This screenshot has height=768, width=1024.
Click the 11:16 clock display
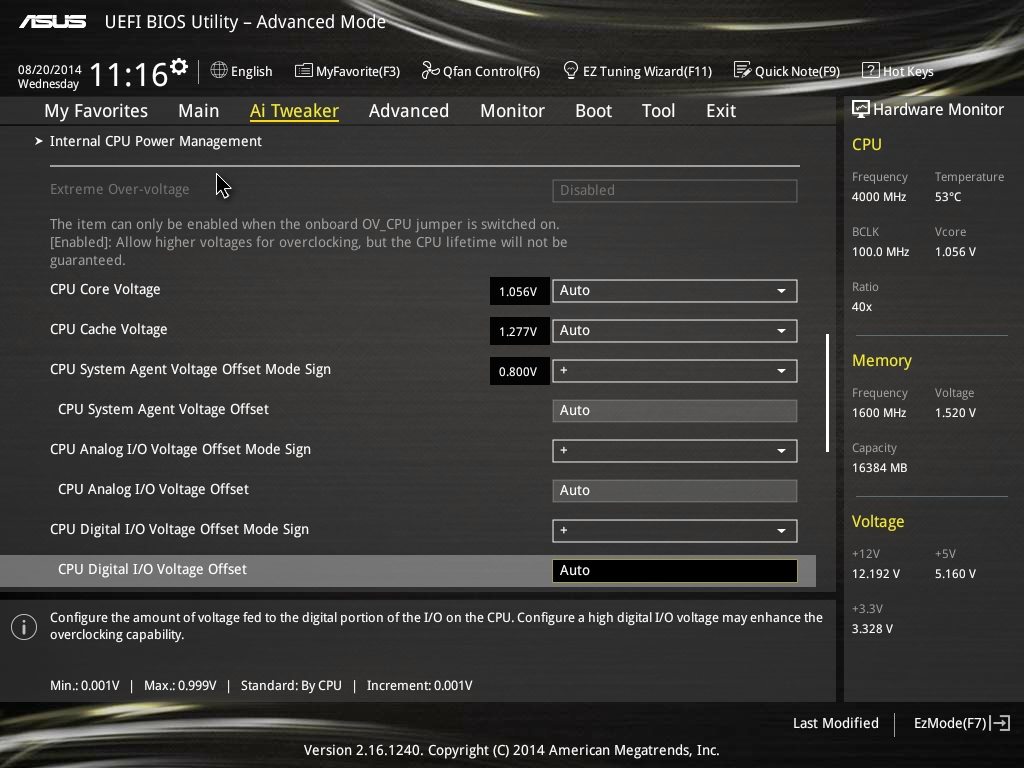coord(129,74)
